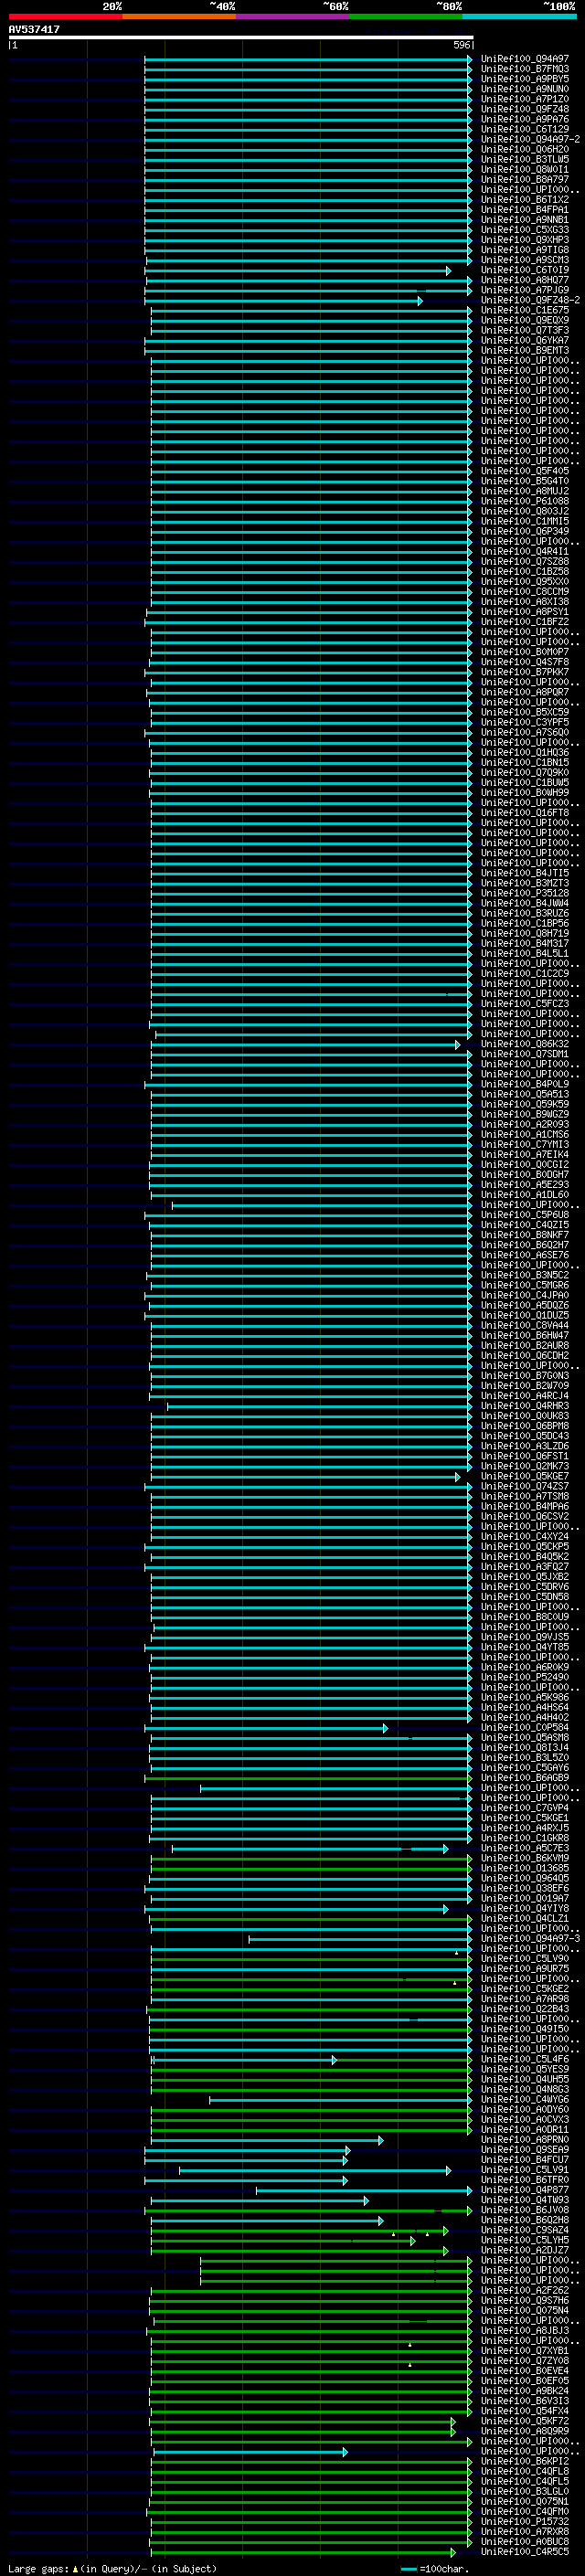Click the UniRef100_A4HS64 label

(525, 1707)
